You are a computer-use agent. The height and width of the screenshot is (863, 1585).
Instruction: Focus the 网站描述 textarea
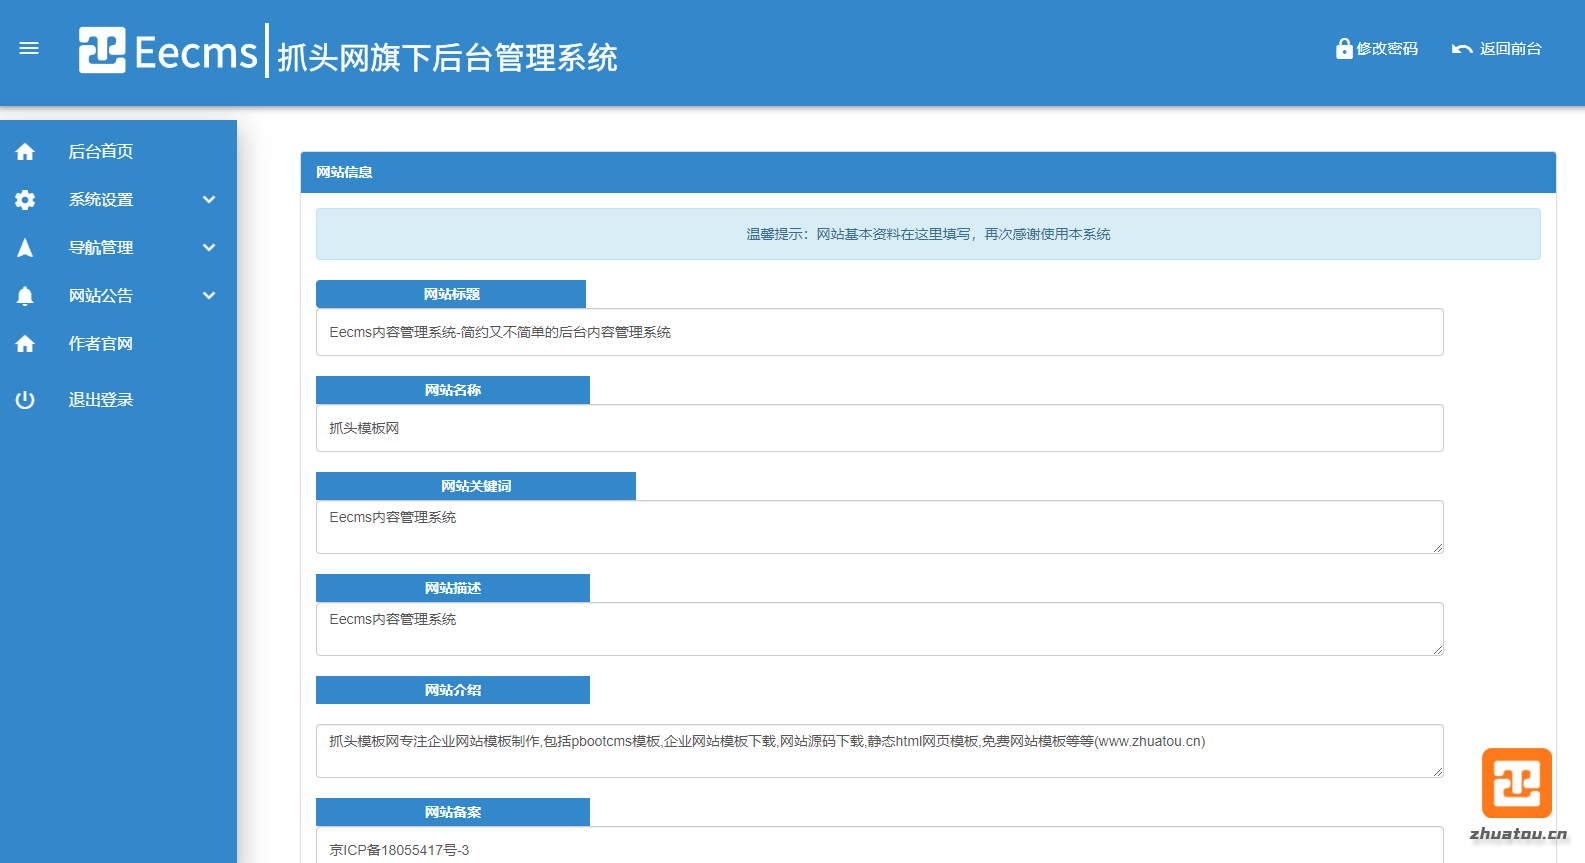coord(880,629)
